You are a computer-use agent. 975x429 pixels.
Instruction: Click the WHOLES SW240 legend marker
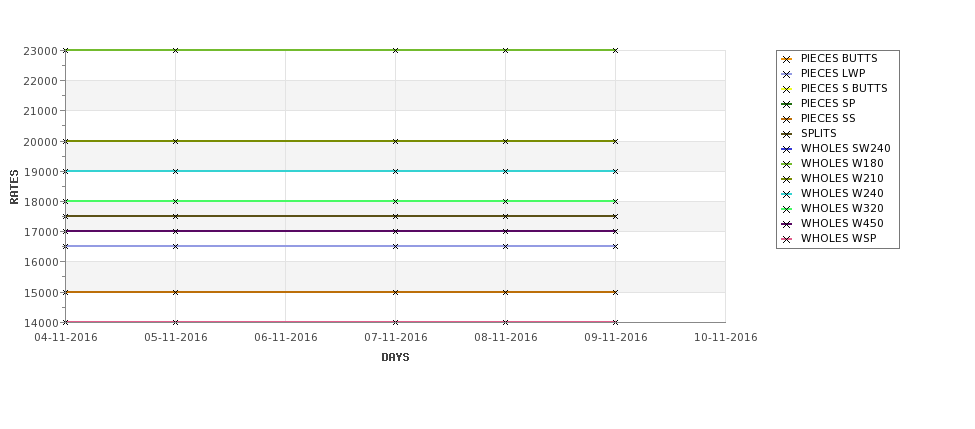click(787, 149)
